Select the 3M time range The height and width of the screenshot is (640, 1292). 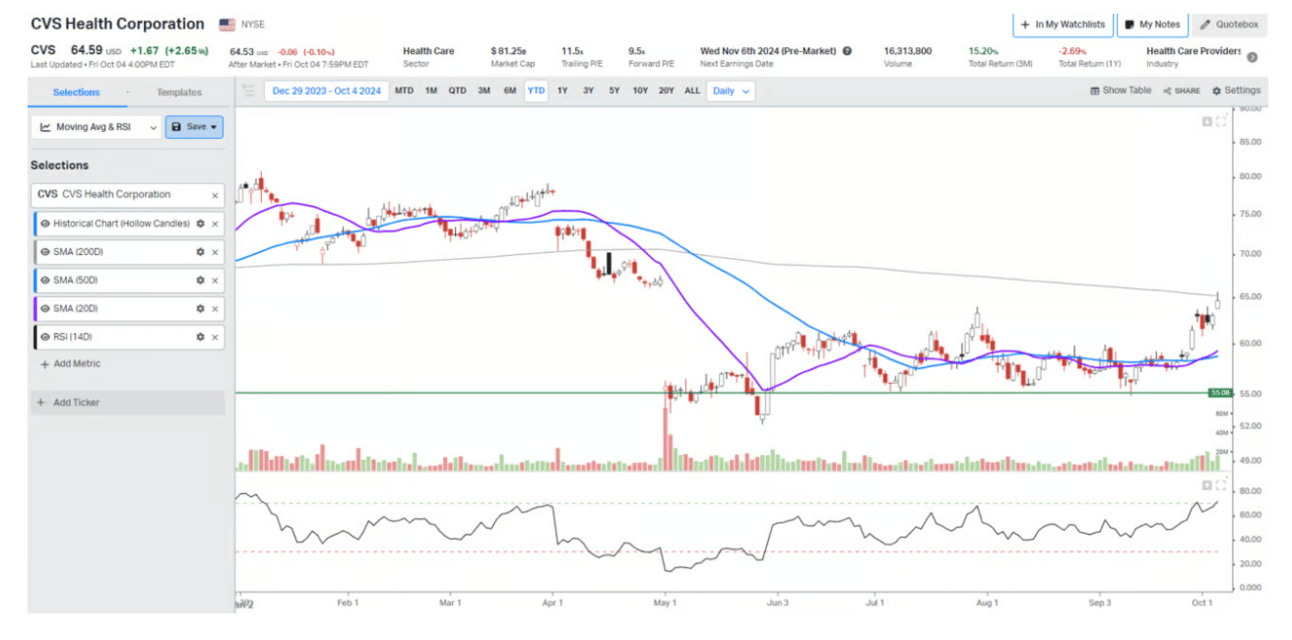pos(484,91)
